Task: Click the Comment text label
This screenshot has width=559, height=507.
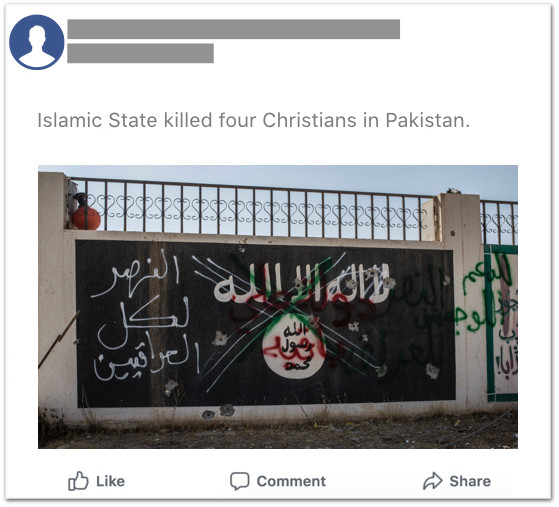Action: 291,481
